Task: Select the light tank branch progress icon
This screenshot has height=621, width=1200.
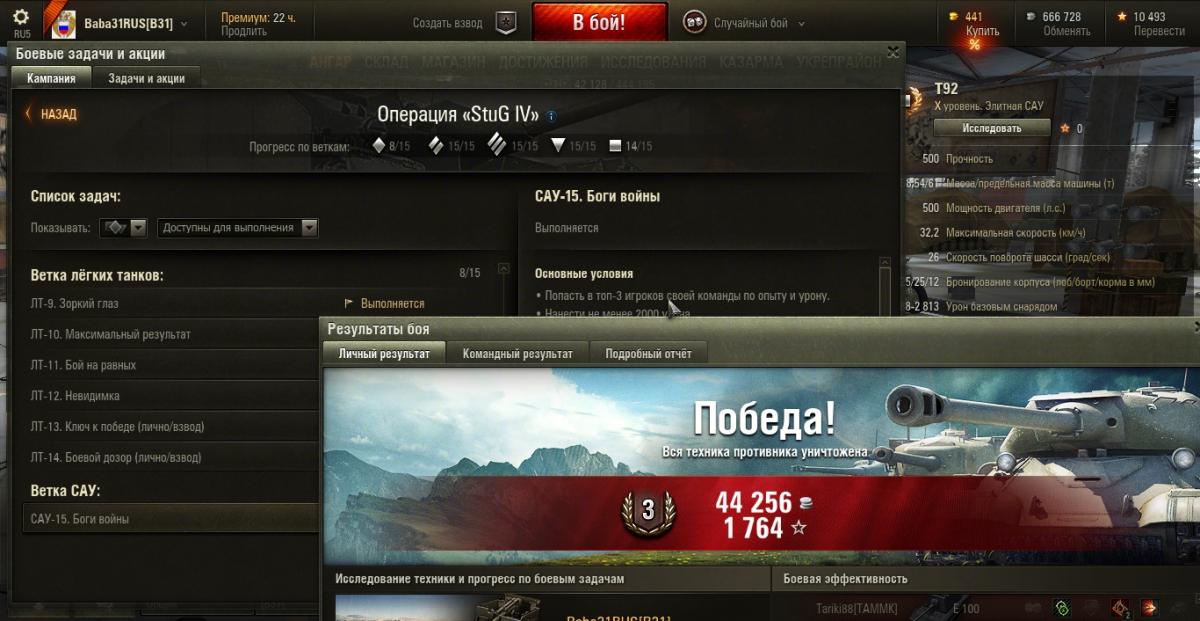Action: (379, 146)
